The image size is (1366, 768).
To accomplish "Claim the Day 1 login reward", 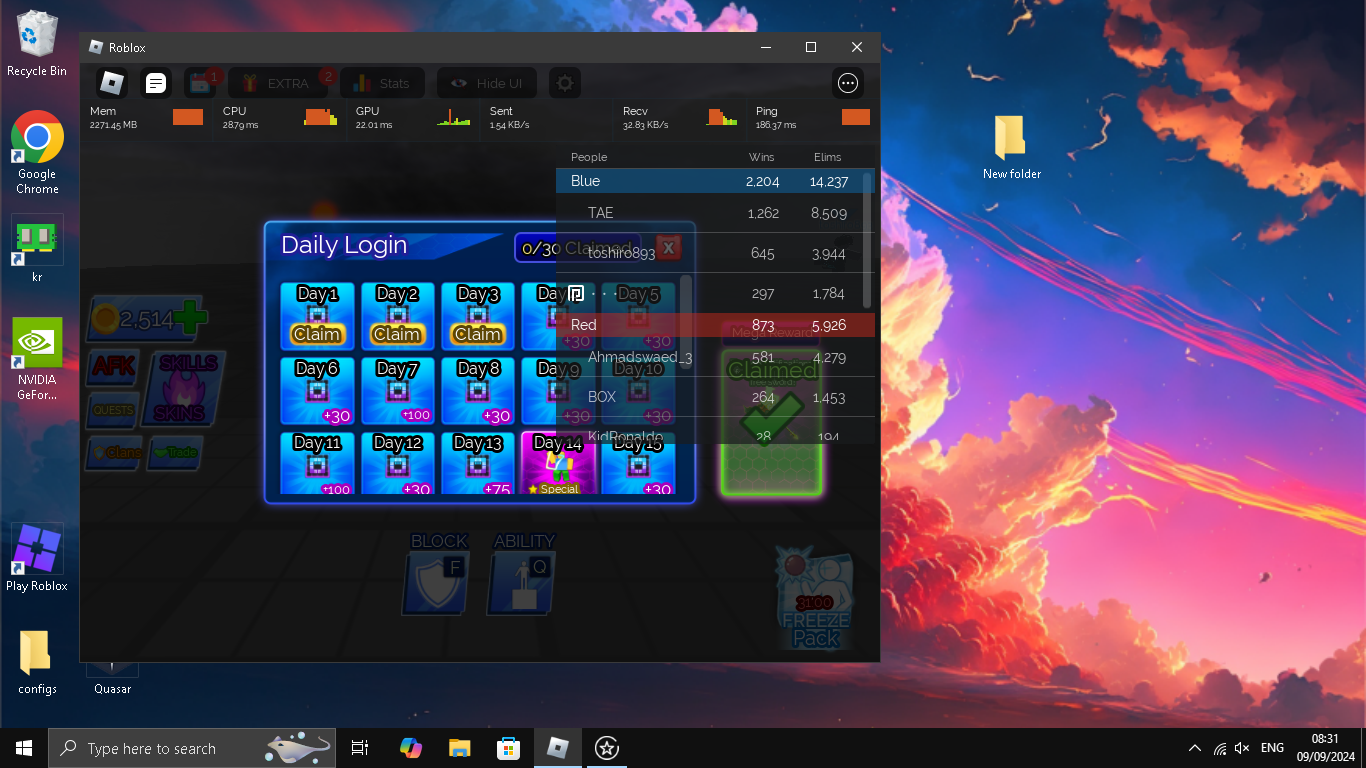I will 317,334.
